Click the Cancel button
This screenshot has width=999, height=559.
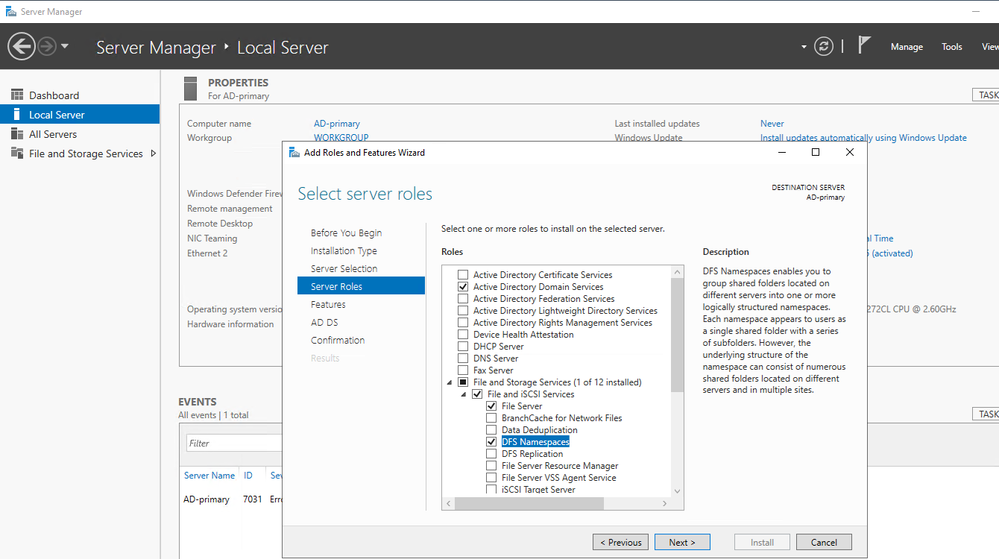coord(824,542)
